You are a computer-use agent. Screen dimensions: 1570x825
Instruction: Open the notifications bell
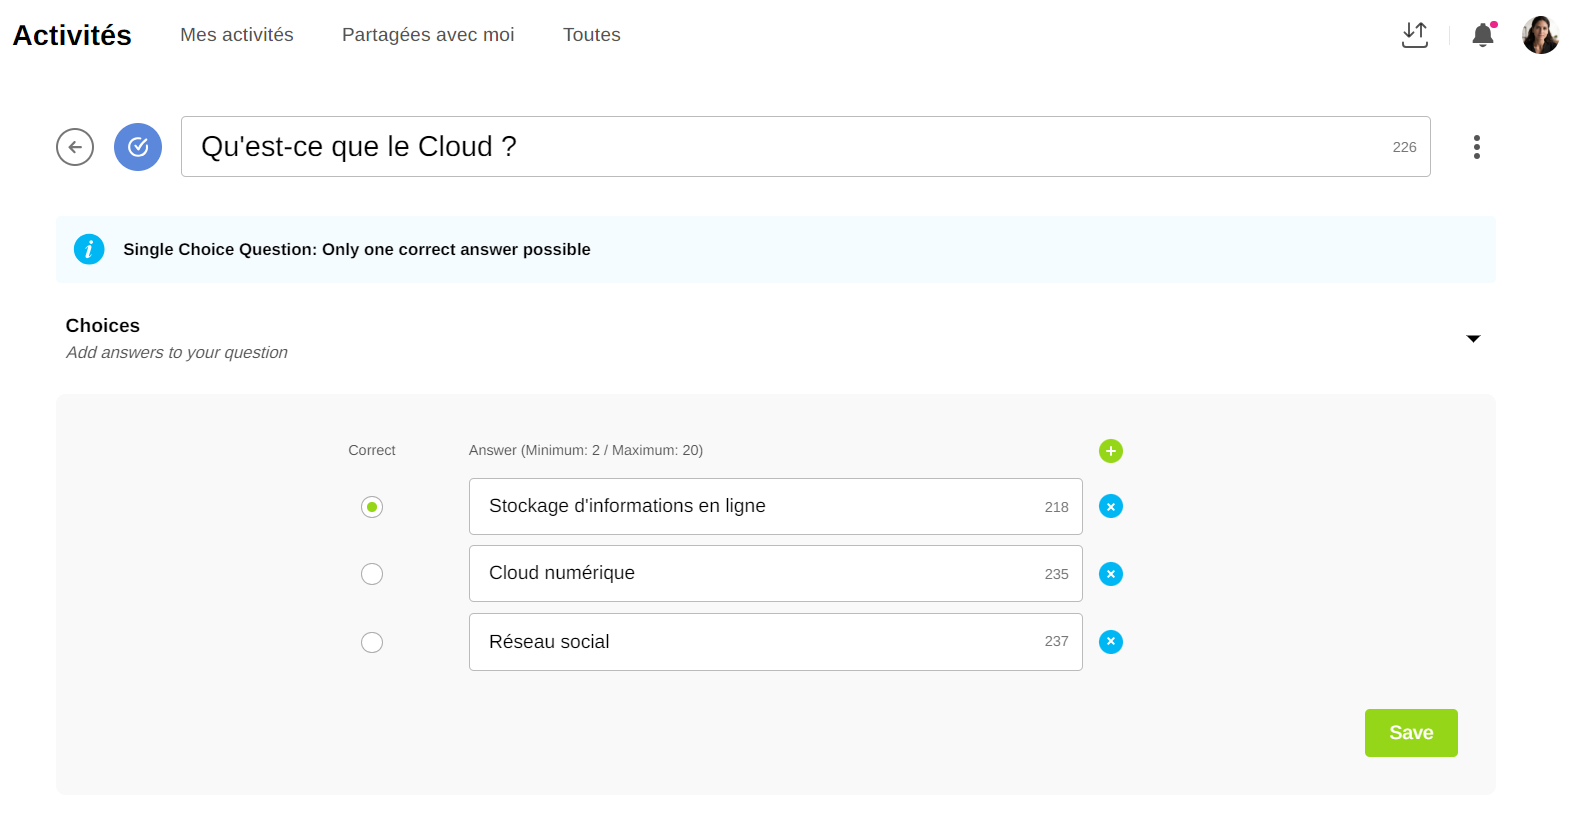tap(1482, 35)
